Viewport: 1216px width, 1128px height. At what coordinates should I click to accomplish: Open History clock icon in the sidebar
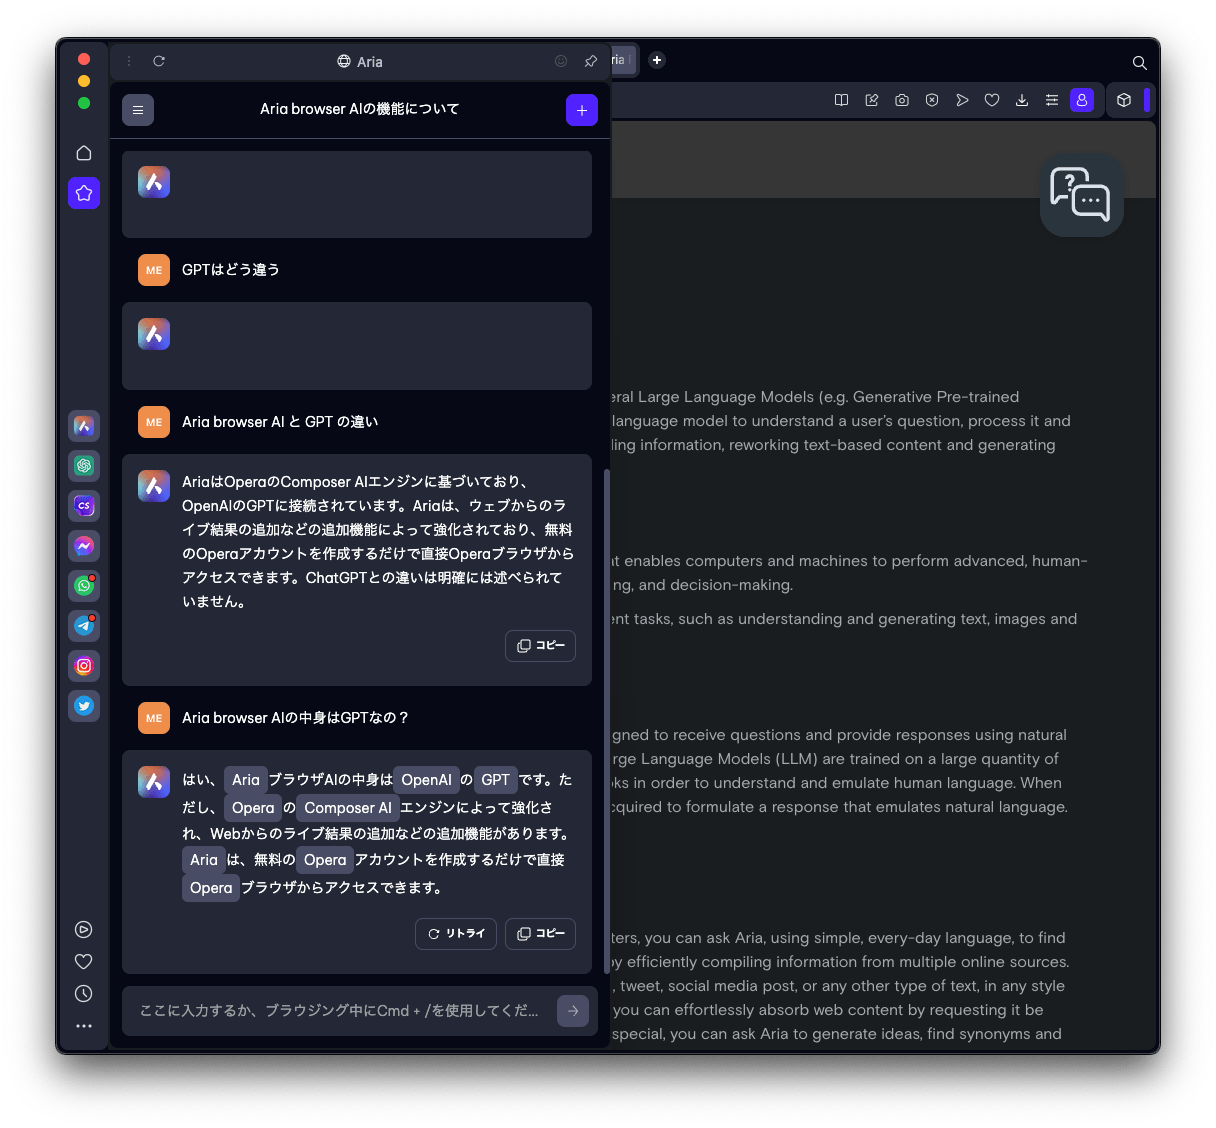(84, 994)
